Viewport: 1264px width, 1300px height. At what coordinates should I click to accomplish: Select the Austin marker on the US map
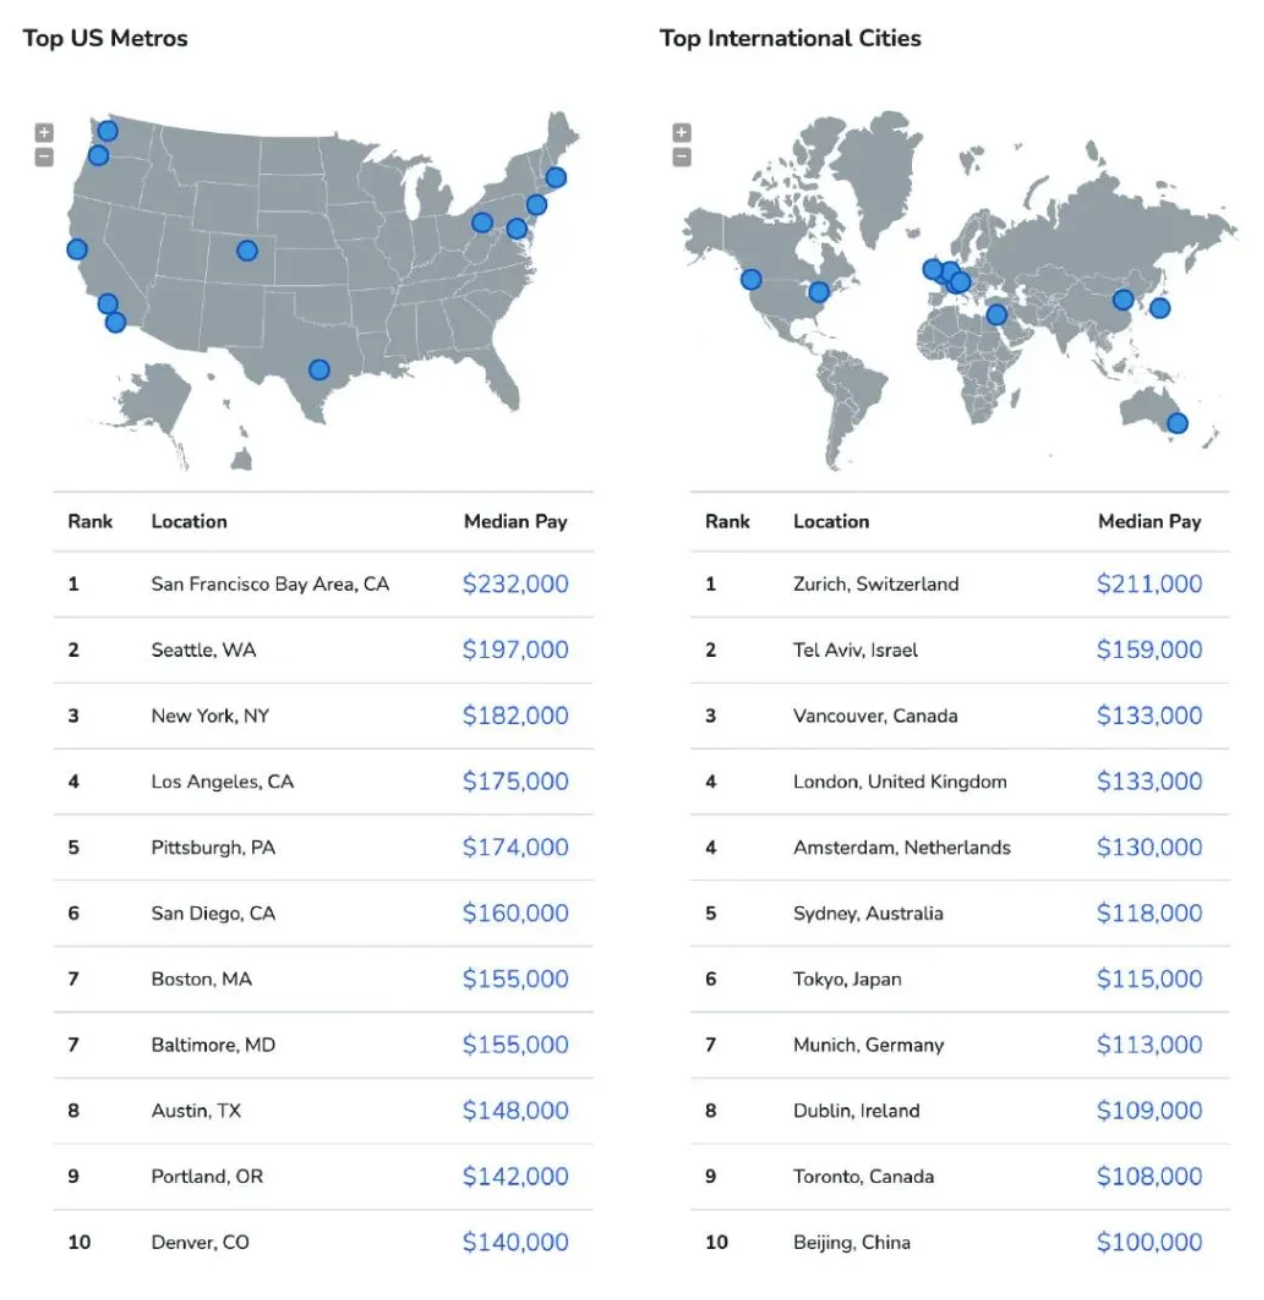pyautogui.click(x=319, y=370)
